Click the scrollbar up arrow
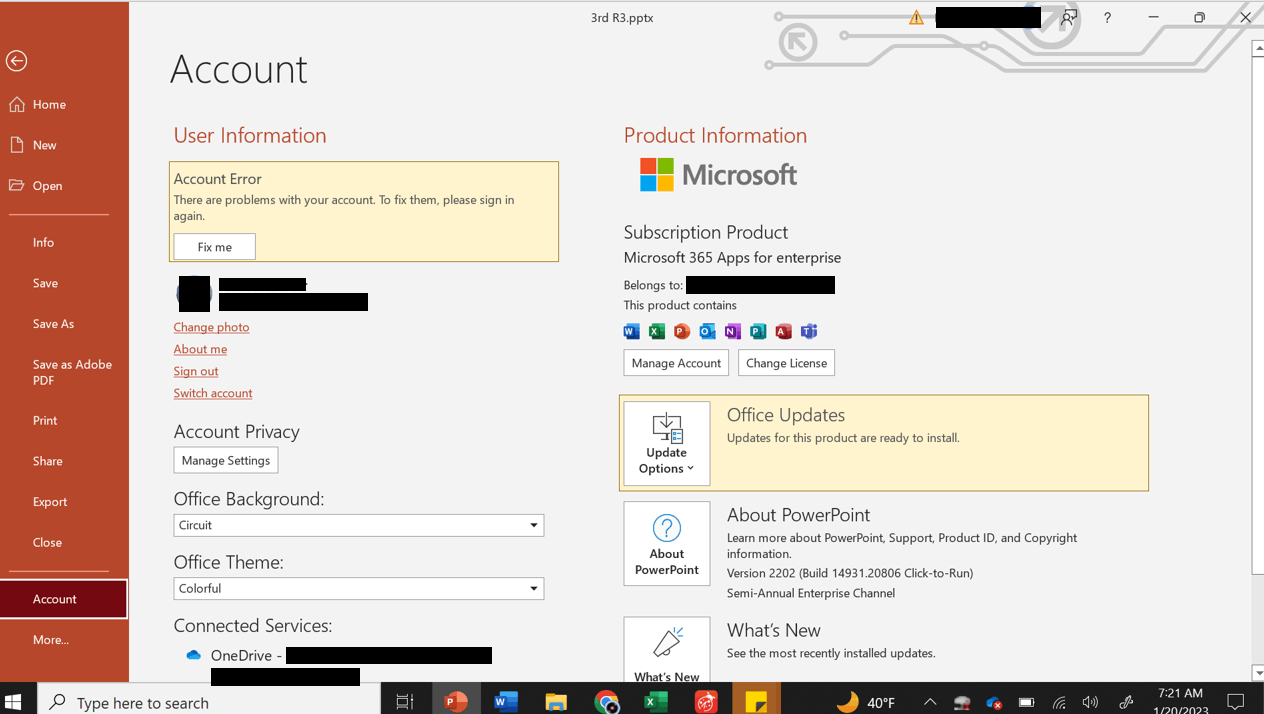 tap(1258, 48)
